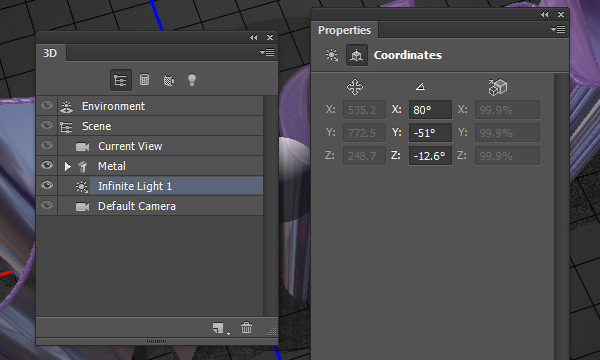Open the Properties panel flyout menu
This screenshot has height=360, width=600.
558,29
